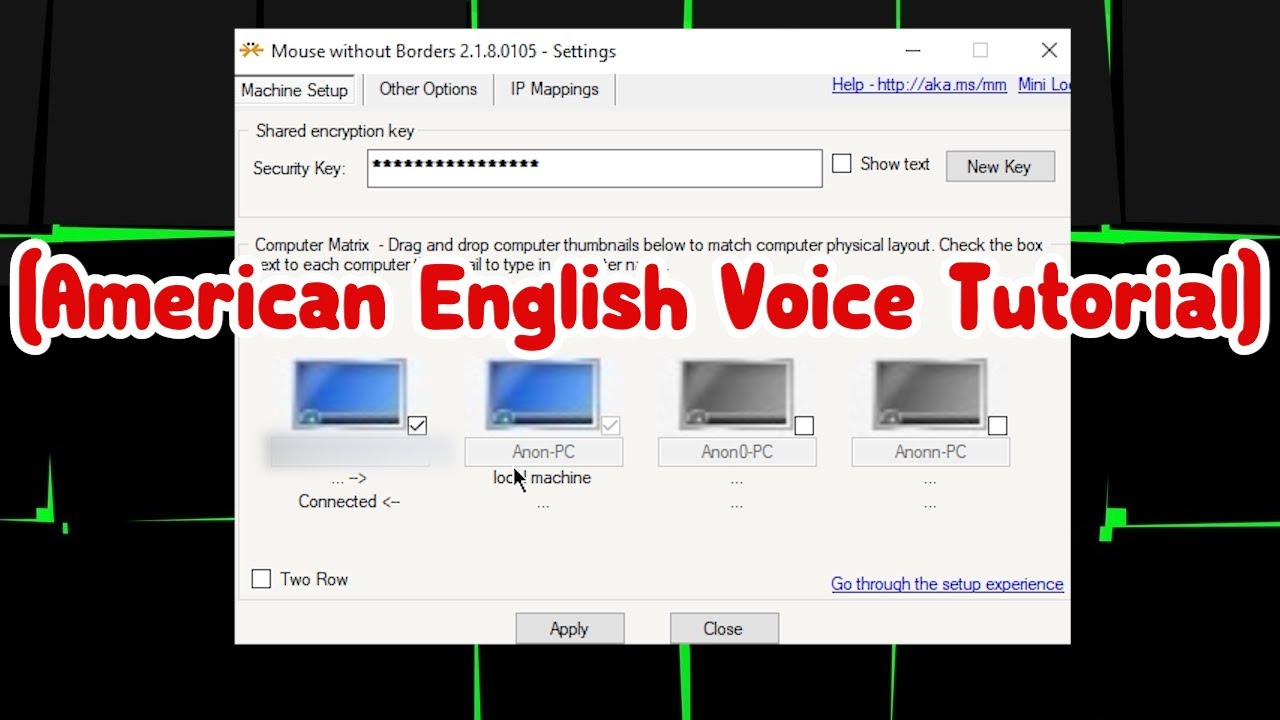Click into the Security Key field
Viewport: 1280px width, 720px height.
(594, 168)
